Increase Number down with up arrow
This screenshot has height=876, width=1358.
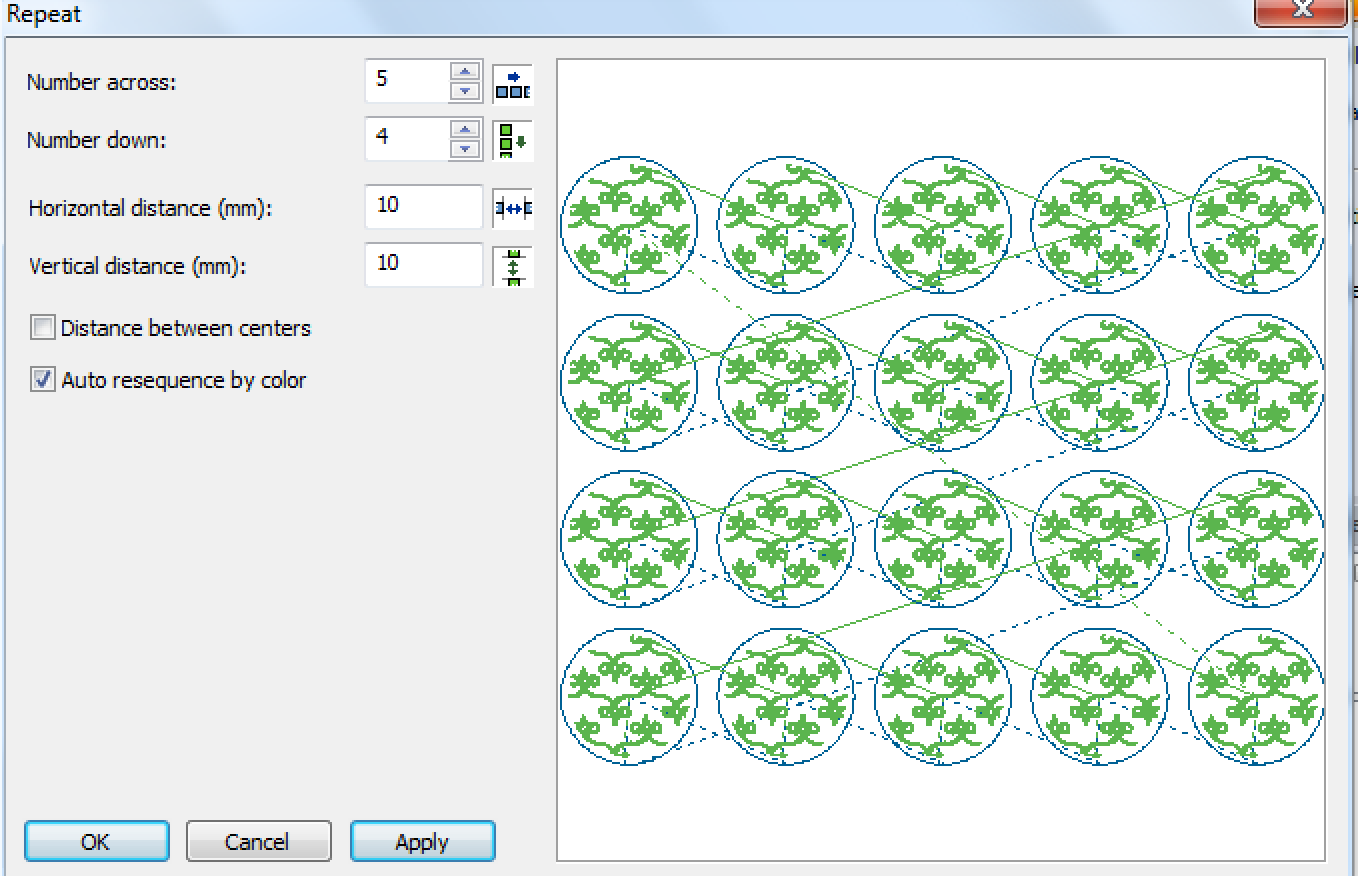pyautogui.click(x=464, y=129)
